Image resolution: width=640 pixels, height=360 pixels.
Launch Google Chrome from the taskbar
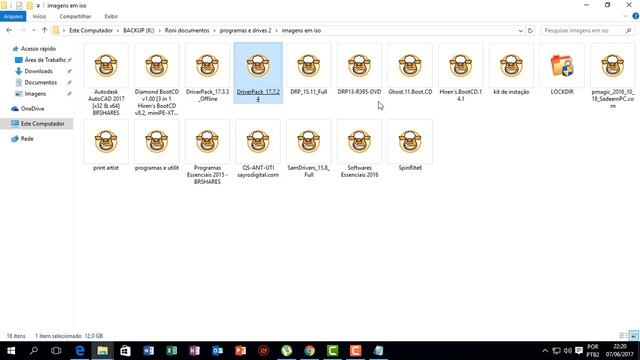[x=309, y=351]
